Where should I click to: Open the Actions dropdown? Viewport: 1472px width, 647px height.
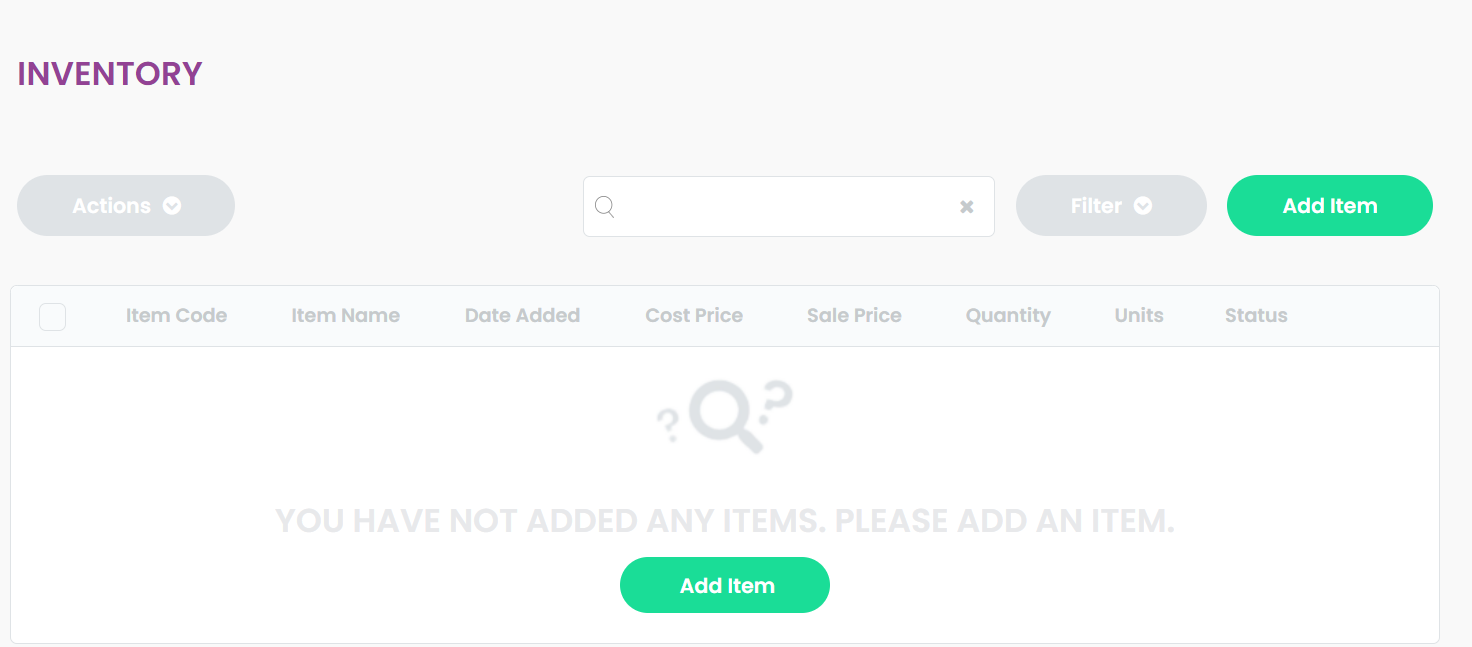coord(126,206)
